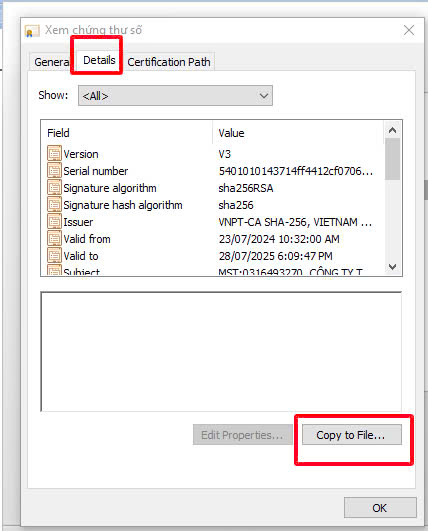This screenshot has width=428, height=531.
Task: Click the Serial number field icon
Action: (x=54, y=170)
